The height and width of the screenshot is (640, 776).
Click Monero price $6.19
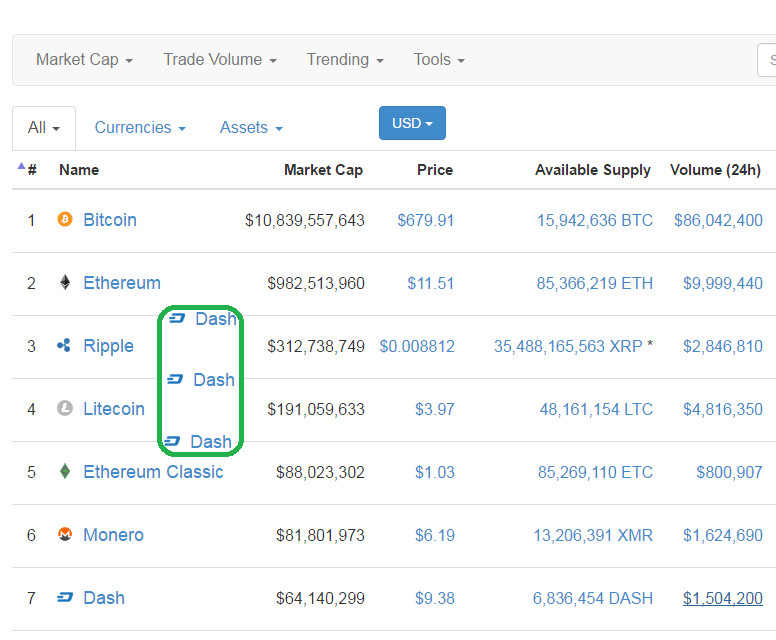coord(435,535)
